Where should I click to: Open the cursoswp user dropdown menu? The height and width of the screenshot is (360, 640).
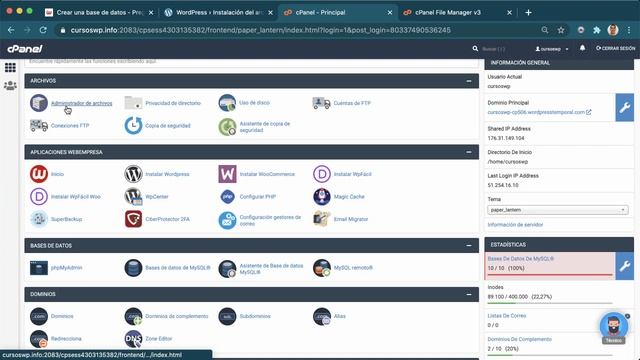pos(551,49)
